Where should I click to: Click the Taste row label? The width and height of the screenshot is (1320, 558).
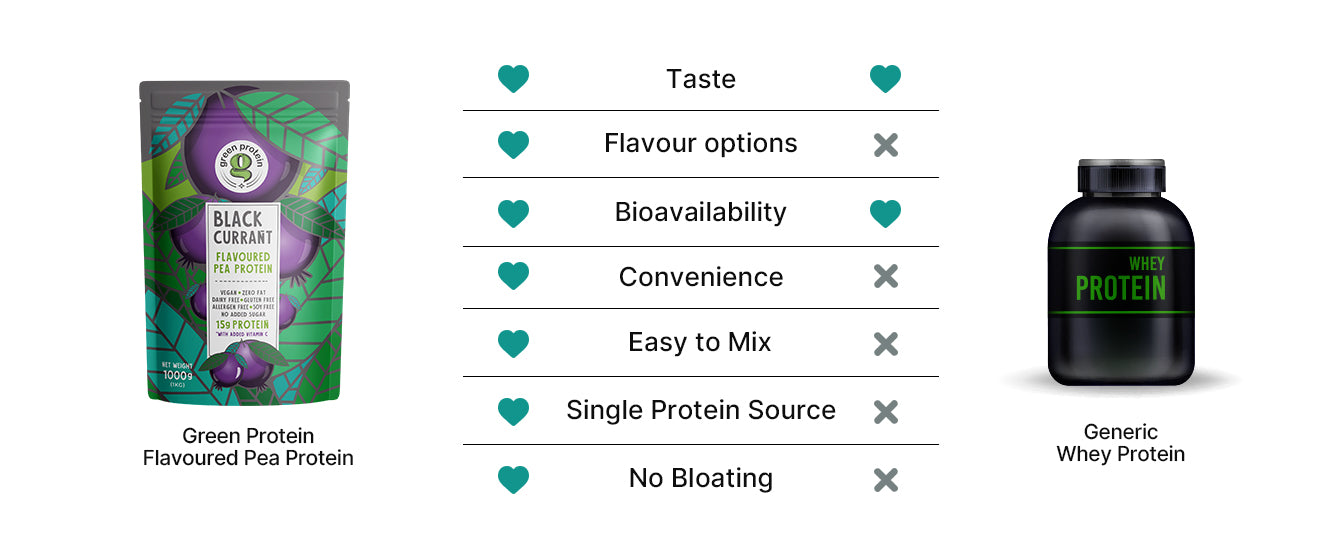(x=700, y=79)
